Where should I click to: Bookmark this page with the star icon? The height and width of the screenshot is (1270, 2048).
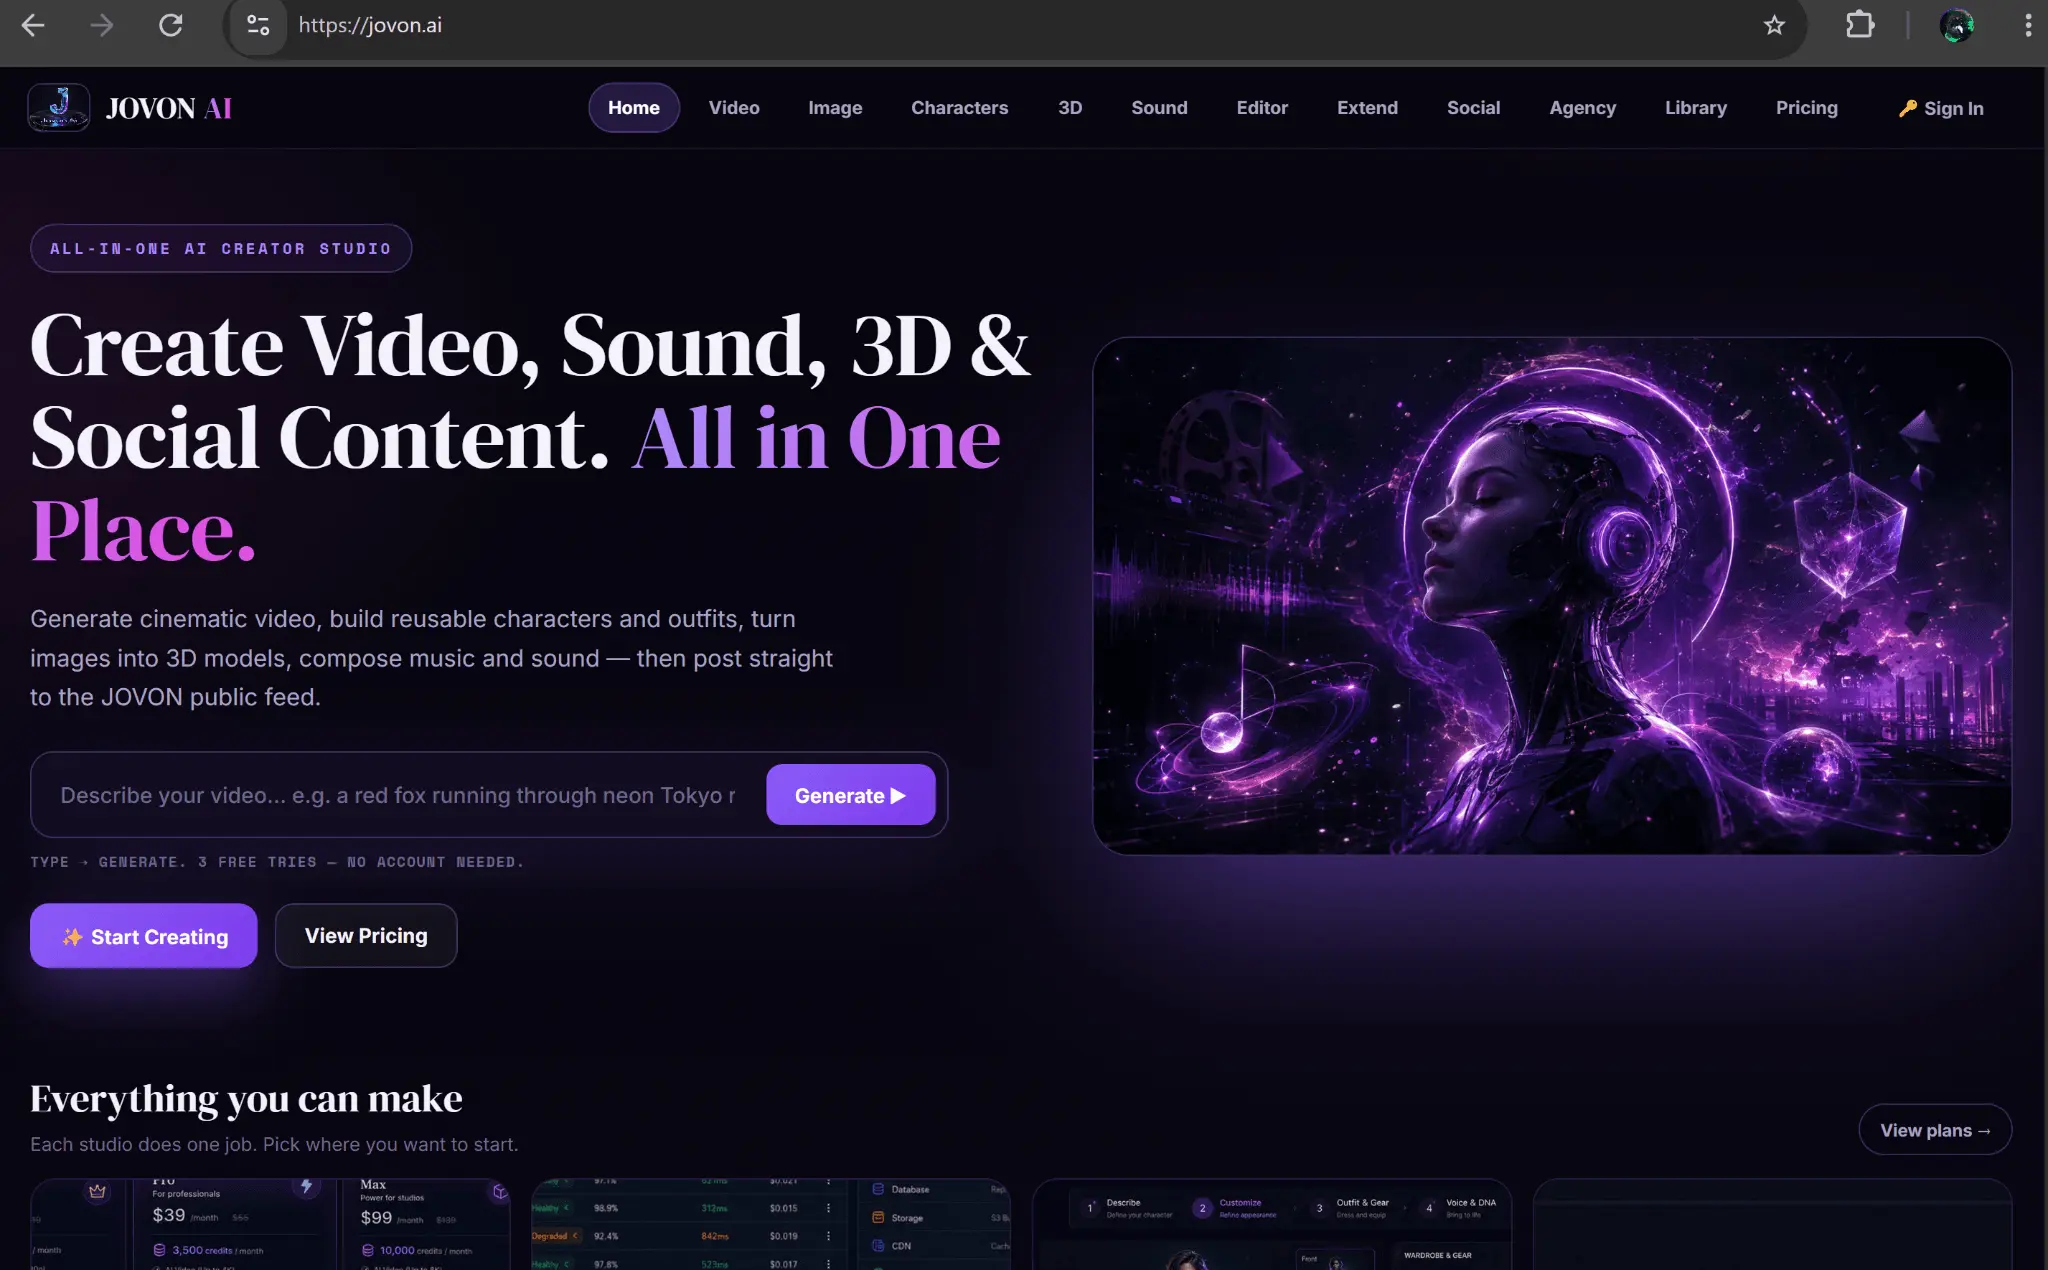pos(1774,25)
